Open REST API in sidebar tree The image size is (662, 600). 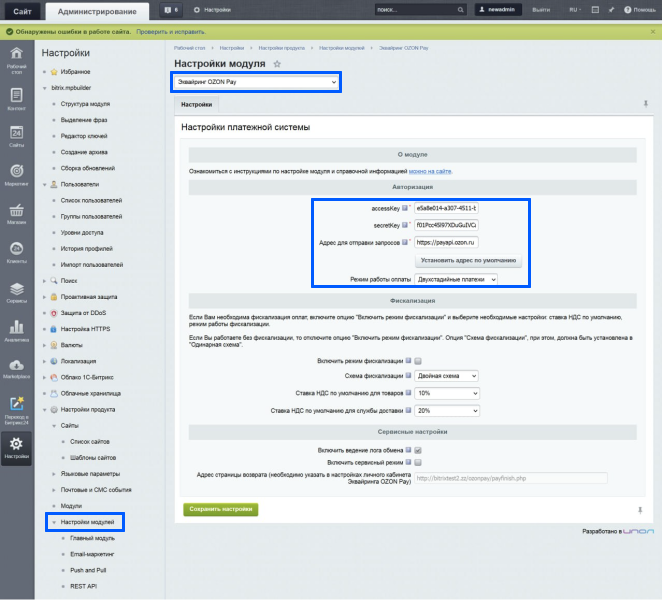point(83,586)
